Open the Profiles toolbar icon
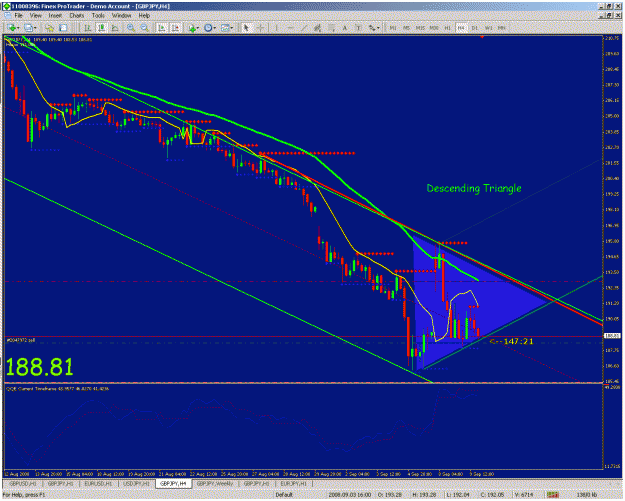The height and width of the screenshot is (501, 625). [x=28, y=28]
